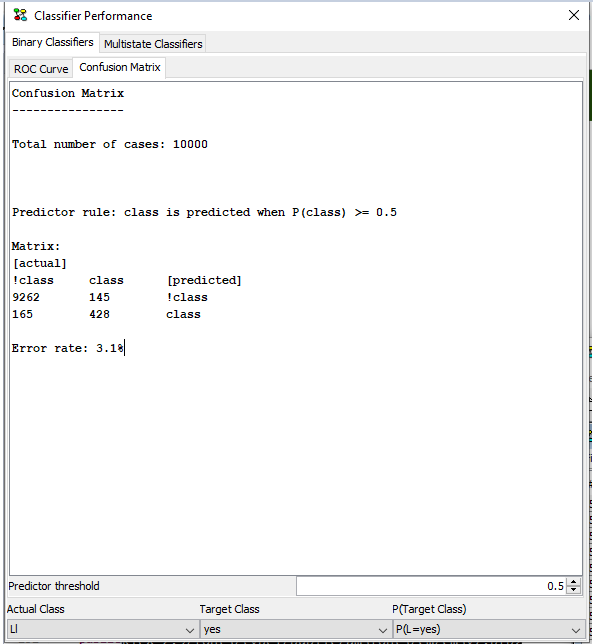Click the 'Actual Class' label
The image size is (593, 644).
[36, 609]
